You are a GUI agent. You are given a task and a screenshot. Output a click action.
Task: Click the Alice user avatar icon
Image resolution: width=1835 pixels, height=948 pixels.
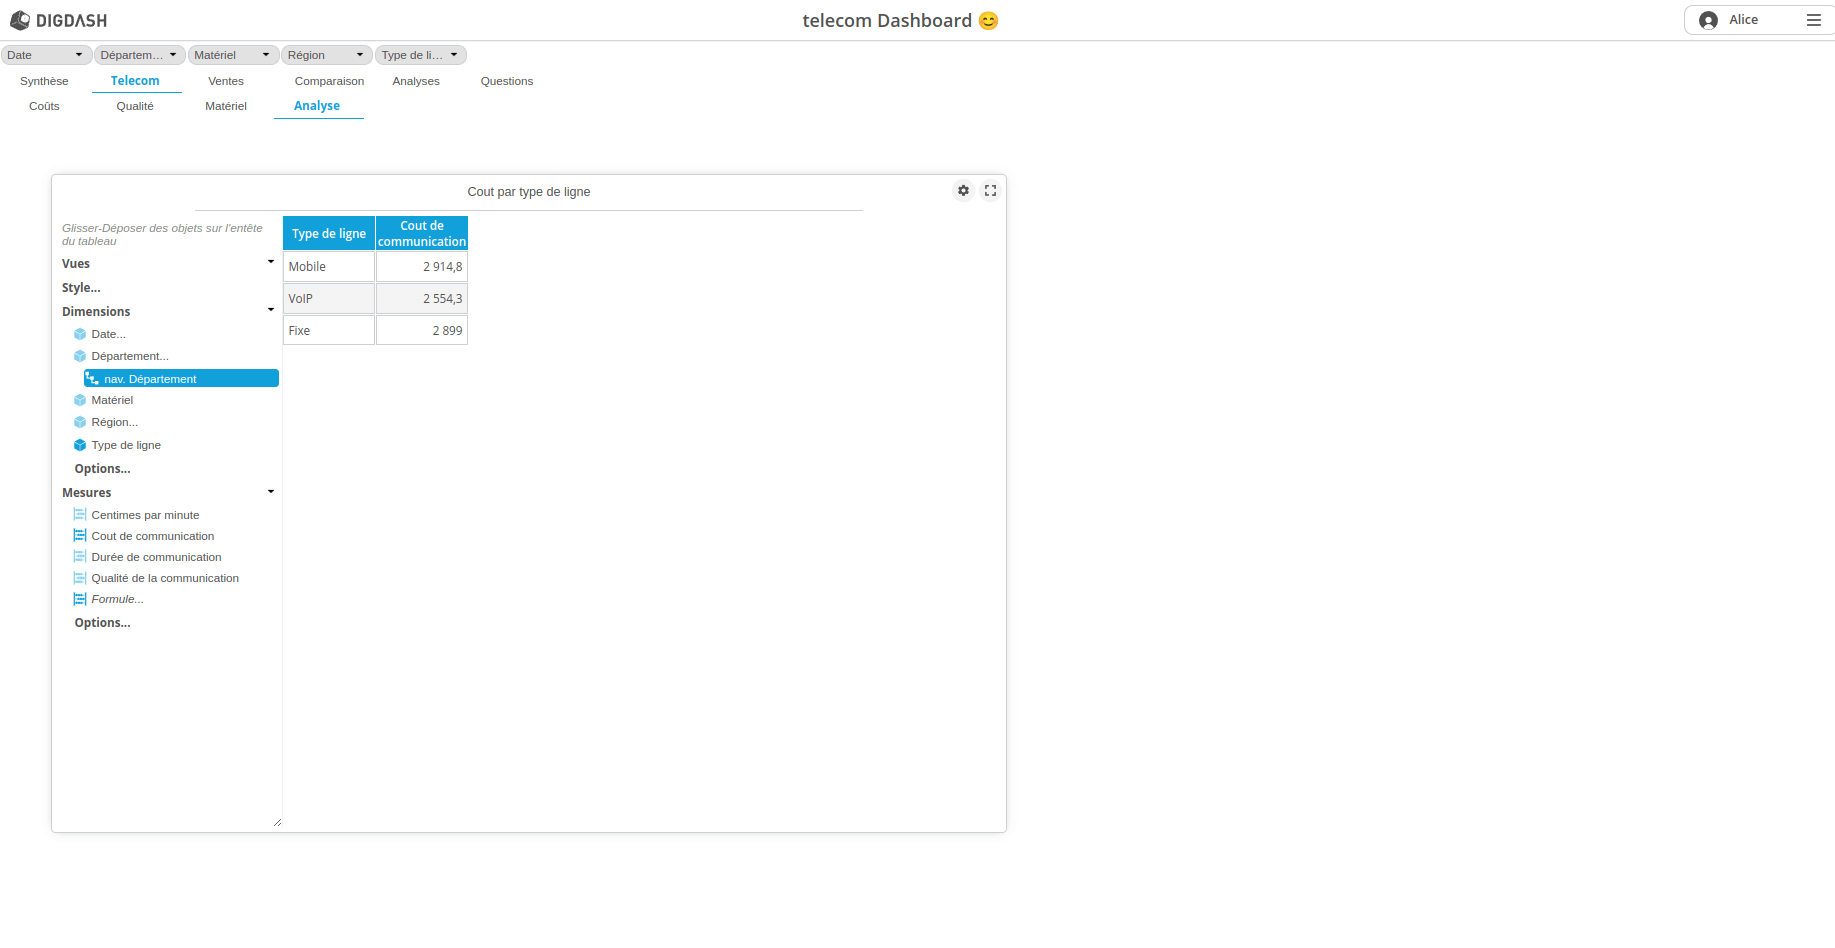tap(1708, 20)
